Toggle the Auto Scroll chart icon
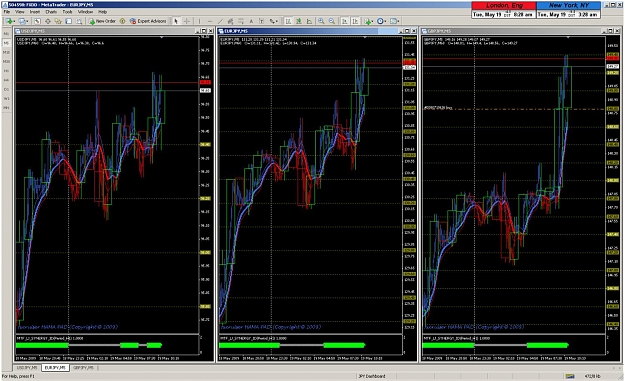The image size is (625, 381). (344, 21)
